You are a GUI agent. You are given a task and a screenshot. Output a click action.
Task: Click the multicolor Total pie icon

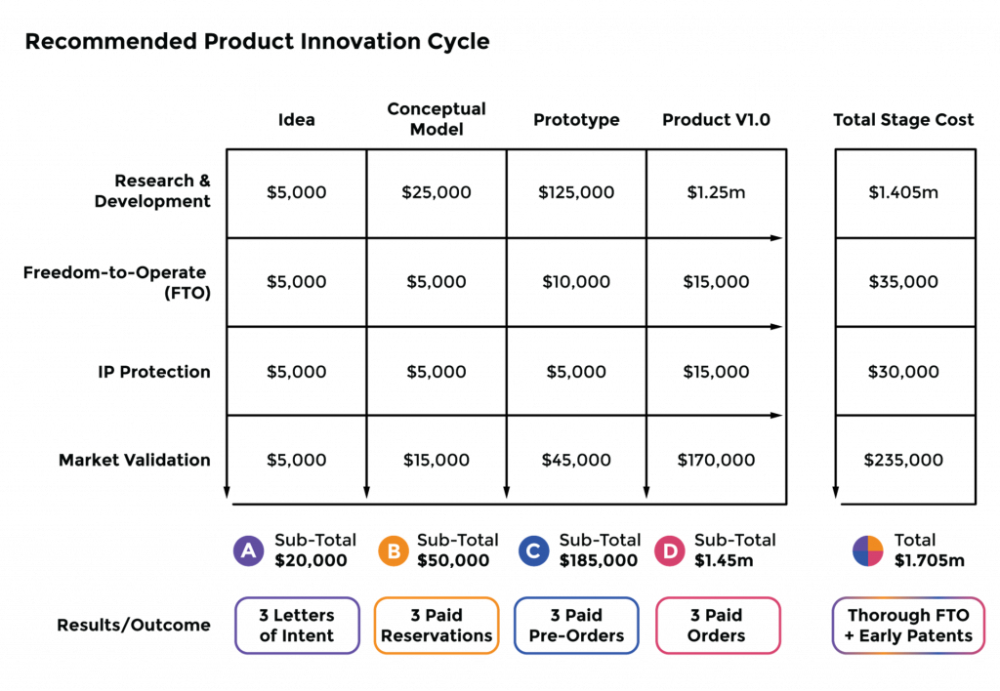pyautogui.click(x=868, y=551)
